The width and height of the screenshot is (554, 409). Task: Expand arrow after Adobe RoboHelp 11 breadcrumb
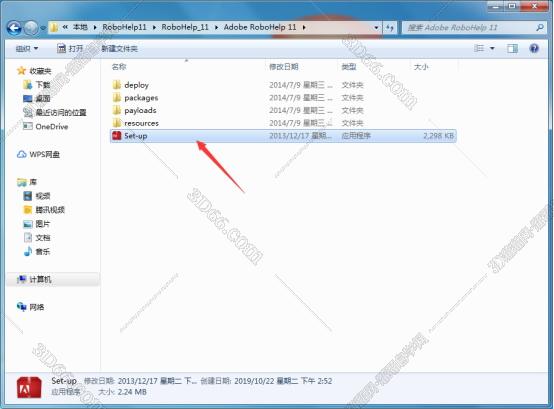coord(304,27)
